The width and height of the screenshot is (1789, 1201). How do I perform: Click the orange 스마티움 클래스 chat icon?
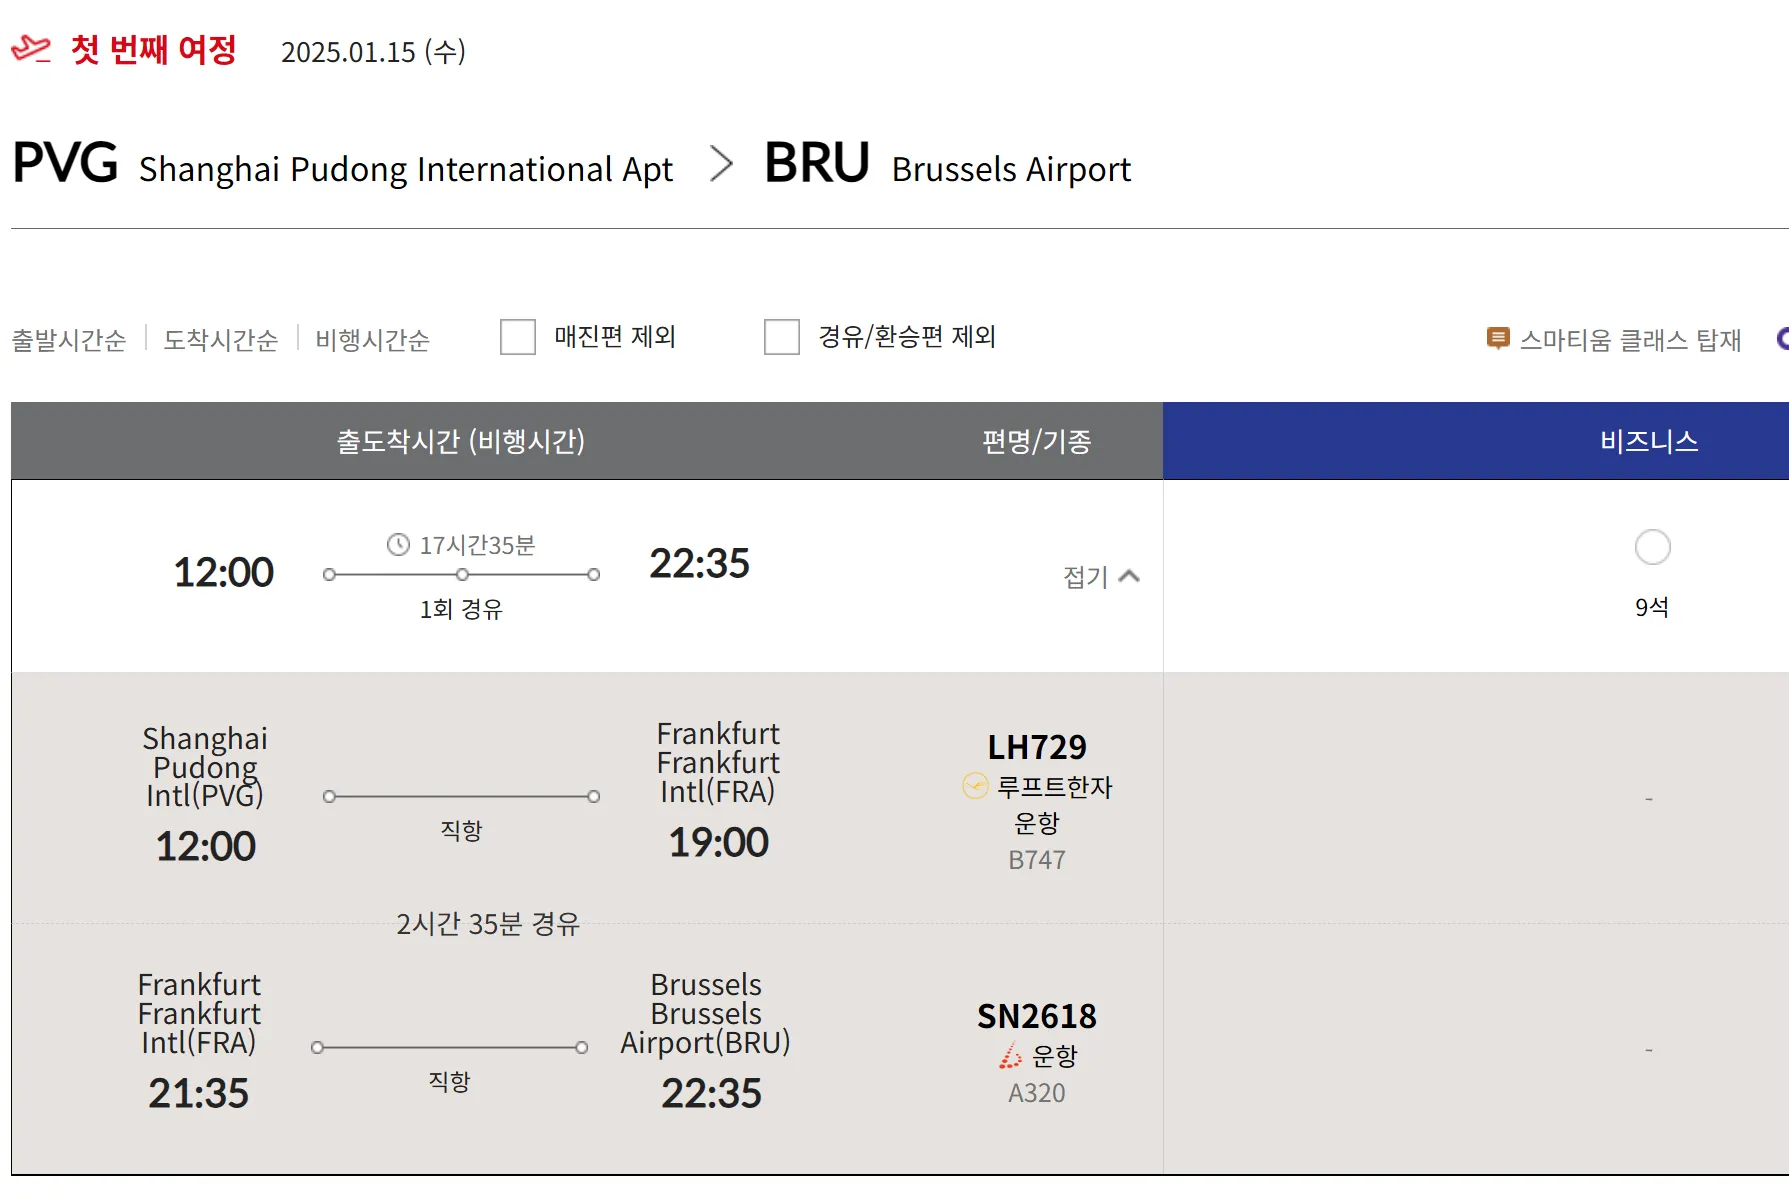(x=1497, y=339)
